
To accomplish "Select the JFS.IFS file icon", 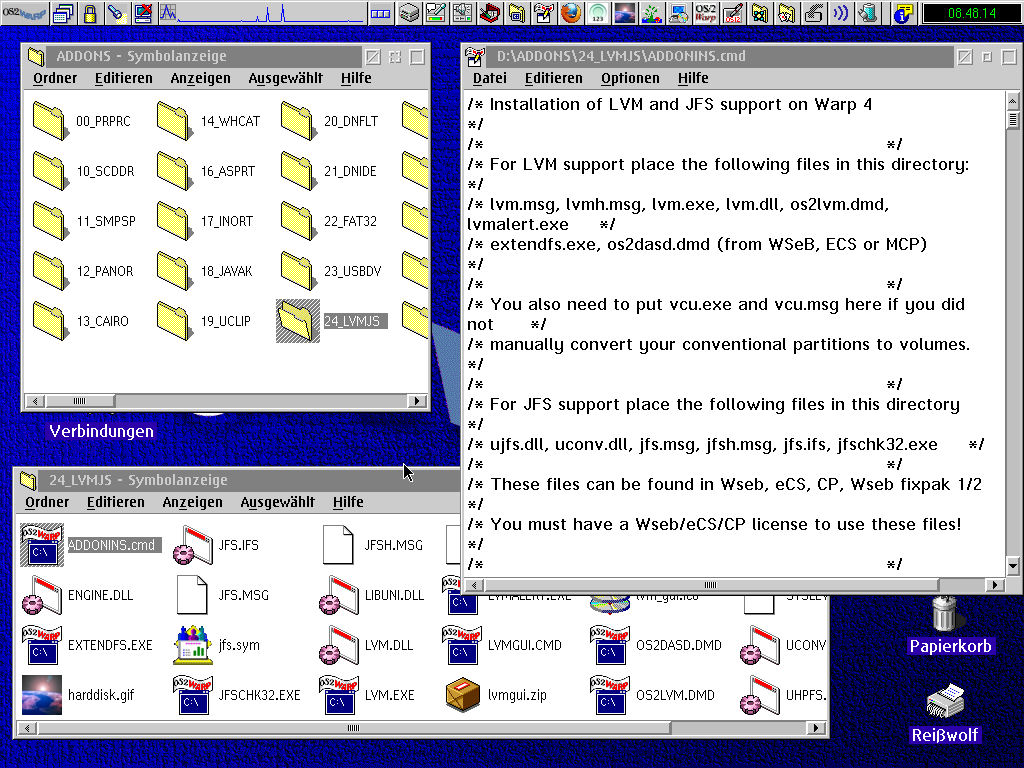I will click(193, 545).
